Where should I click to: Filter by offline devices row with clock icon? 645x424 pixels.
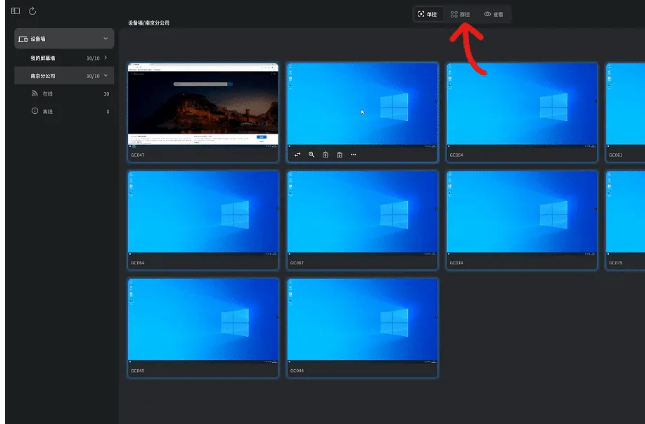click(x=64, y=111)
